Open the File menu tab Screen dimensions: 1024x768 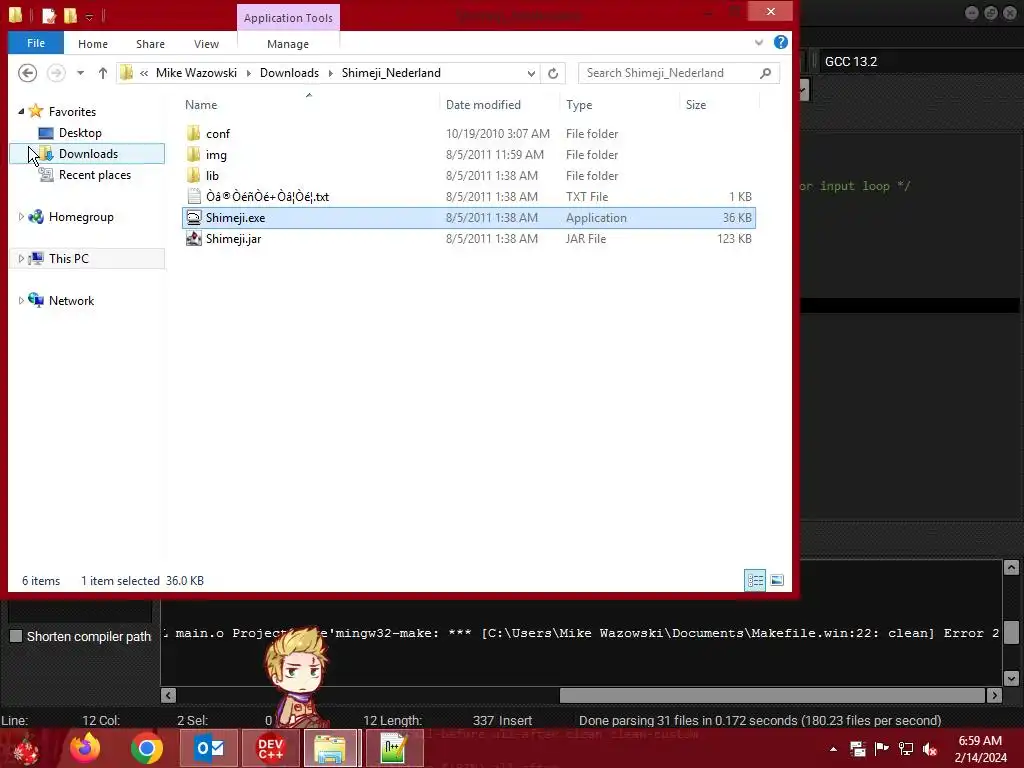point(36,43)
